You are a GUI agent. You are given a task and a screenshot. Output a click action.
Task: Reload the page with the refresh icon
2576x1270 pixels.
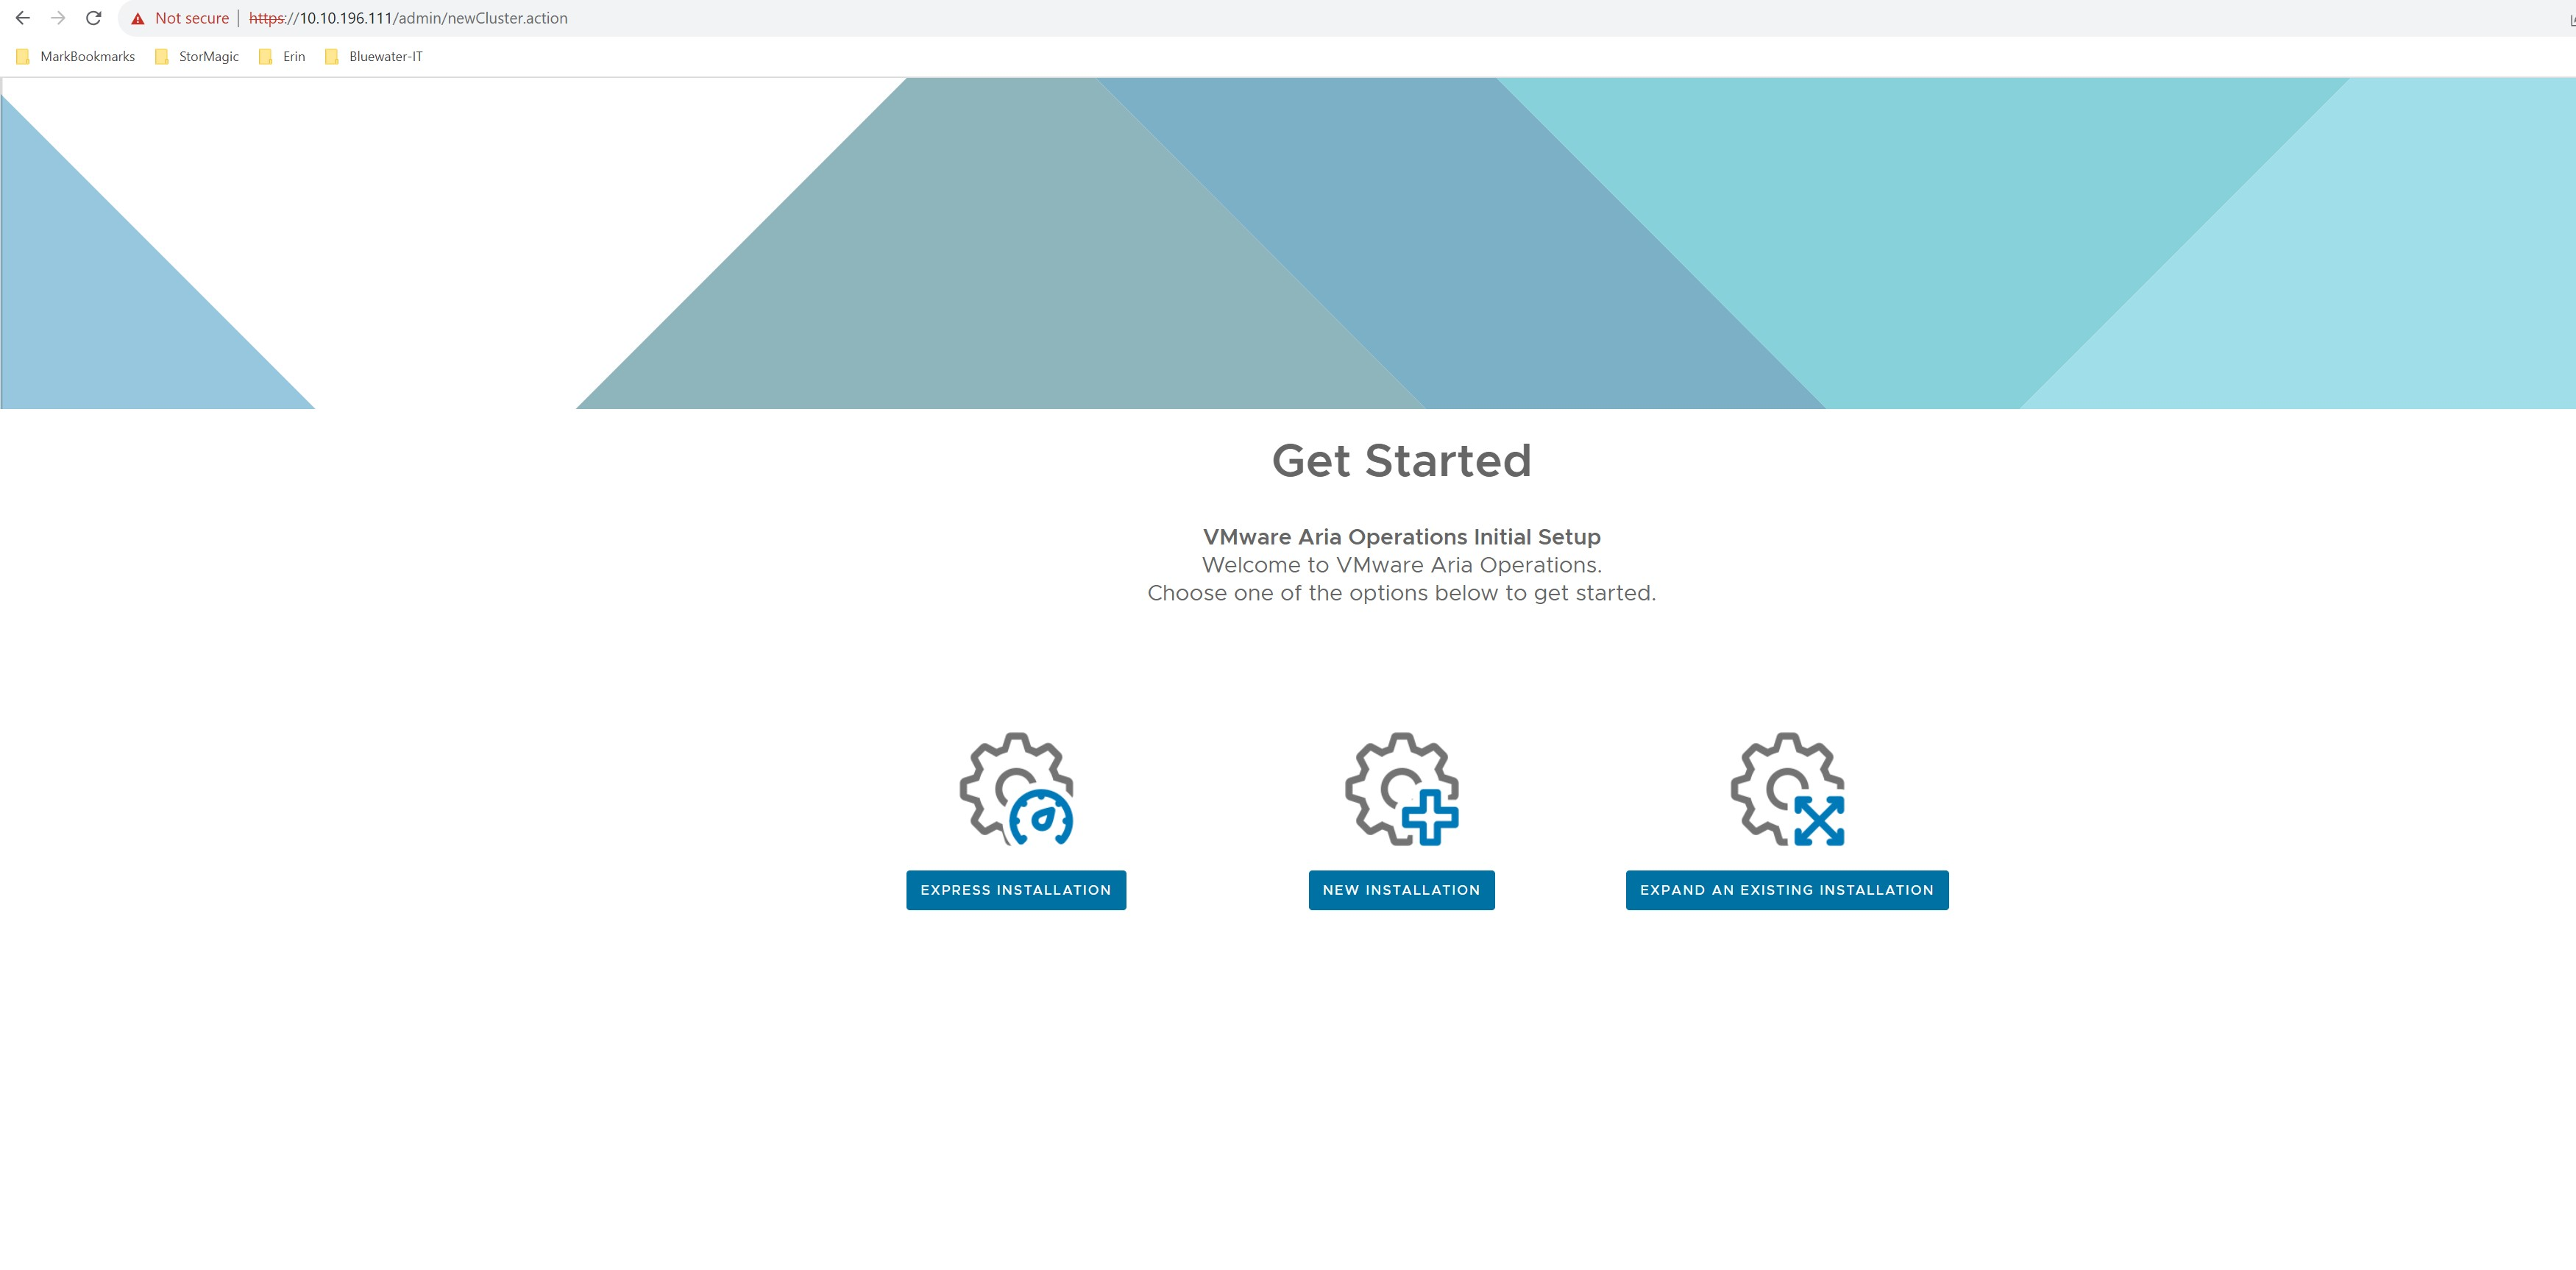(94, 18)
